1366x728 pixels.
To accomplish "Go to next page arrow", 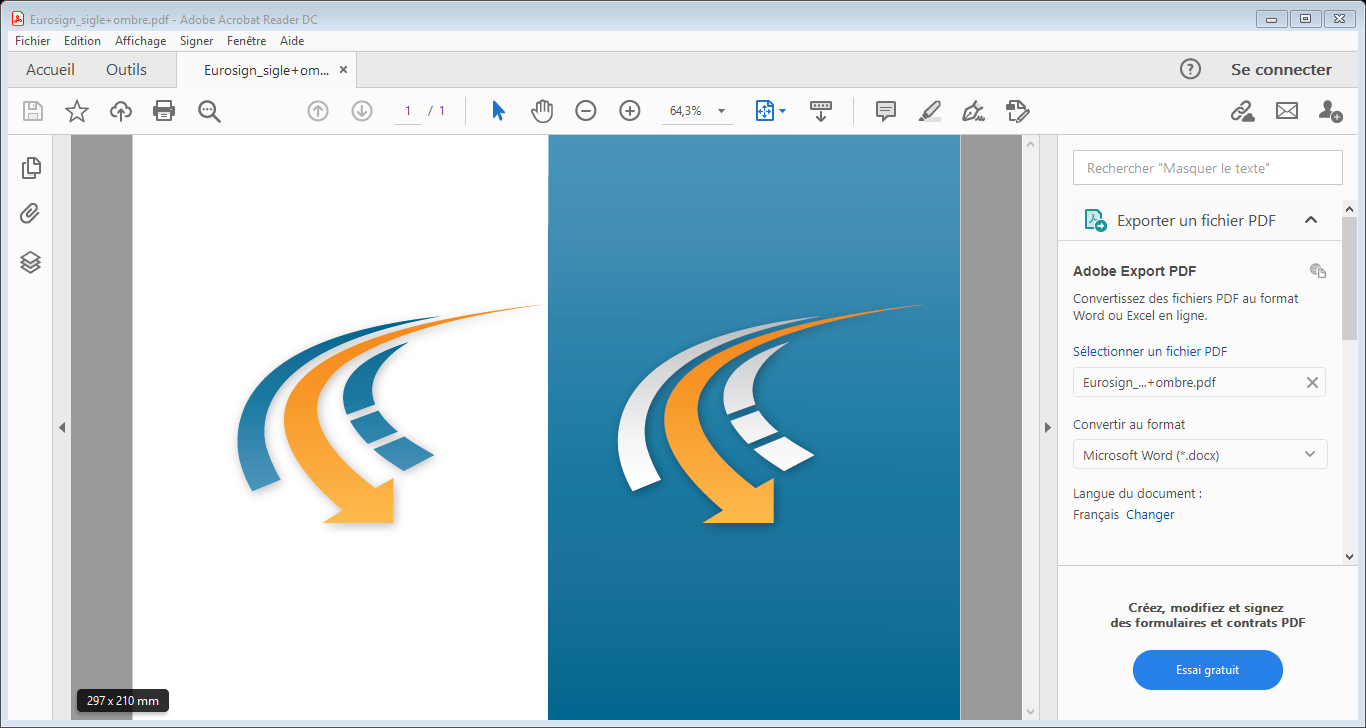I will (x=362, y=111).
